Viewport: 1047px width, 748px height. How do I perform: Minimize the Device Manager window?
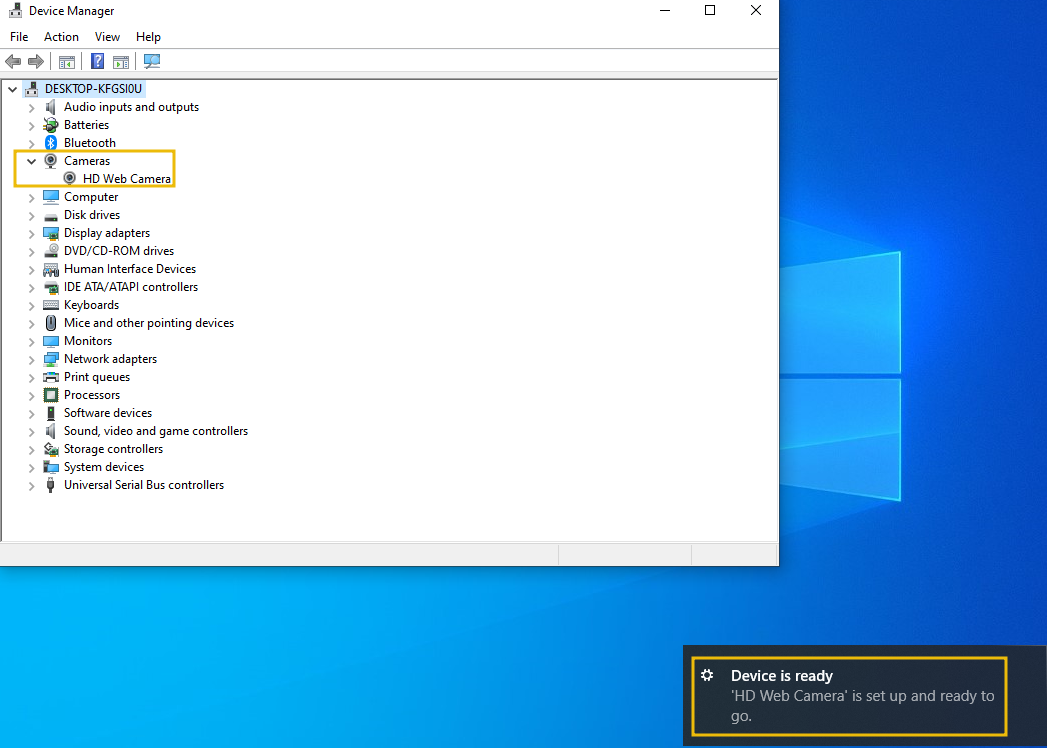(x=665, y=10)
